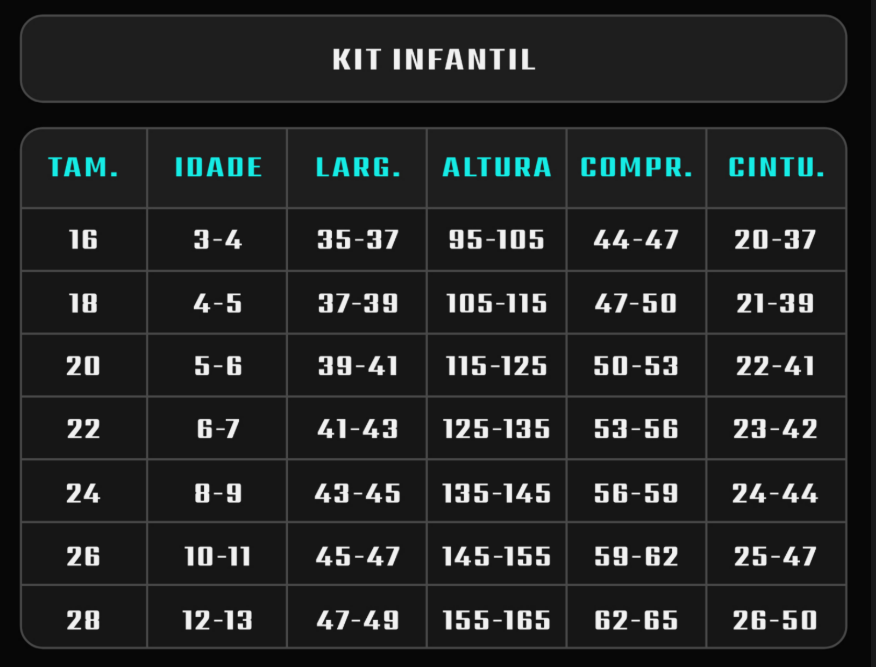Pick size 20 in the size column
876x667 pixels.
[84, 366]
